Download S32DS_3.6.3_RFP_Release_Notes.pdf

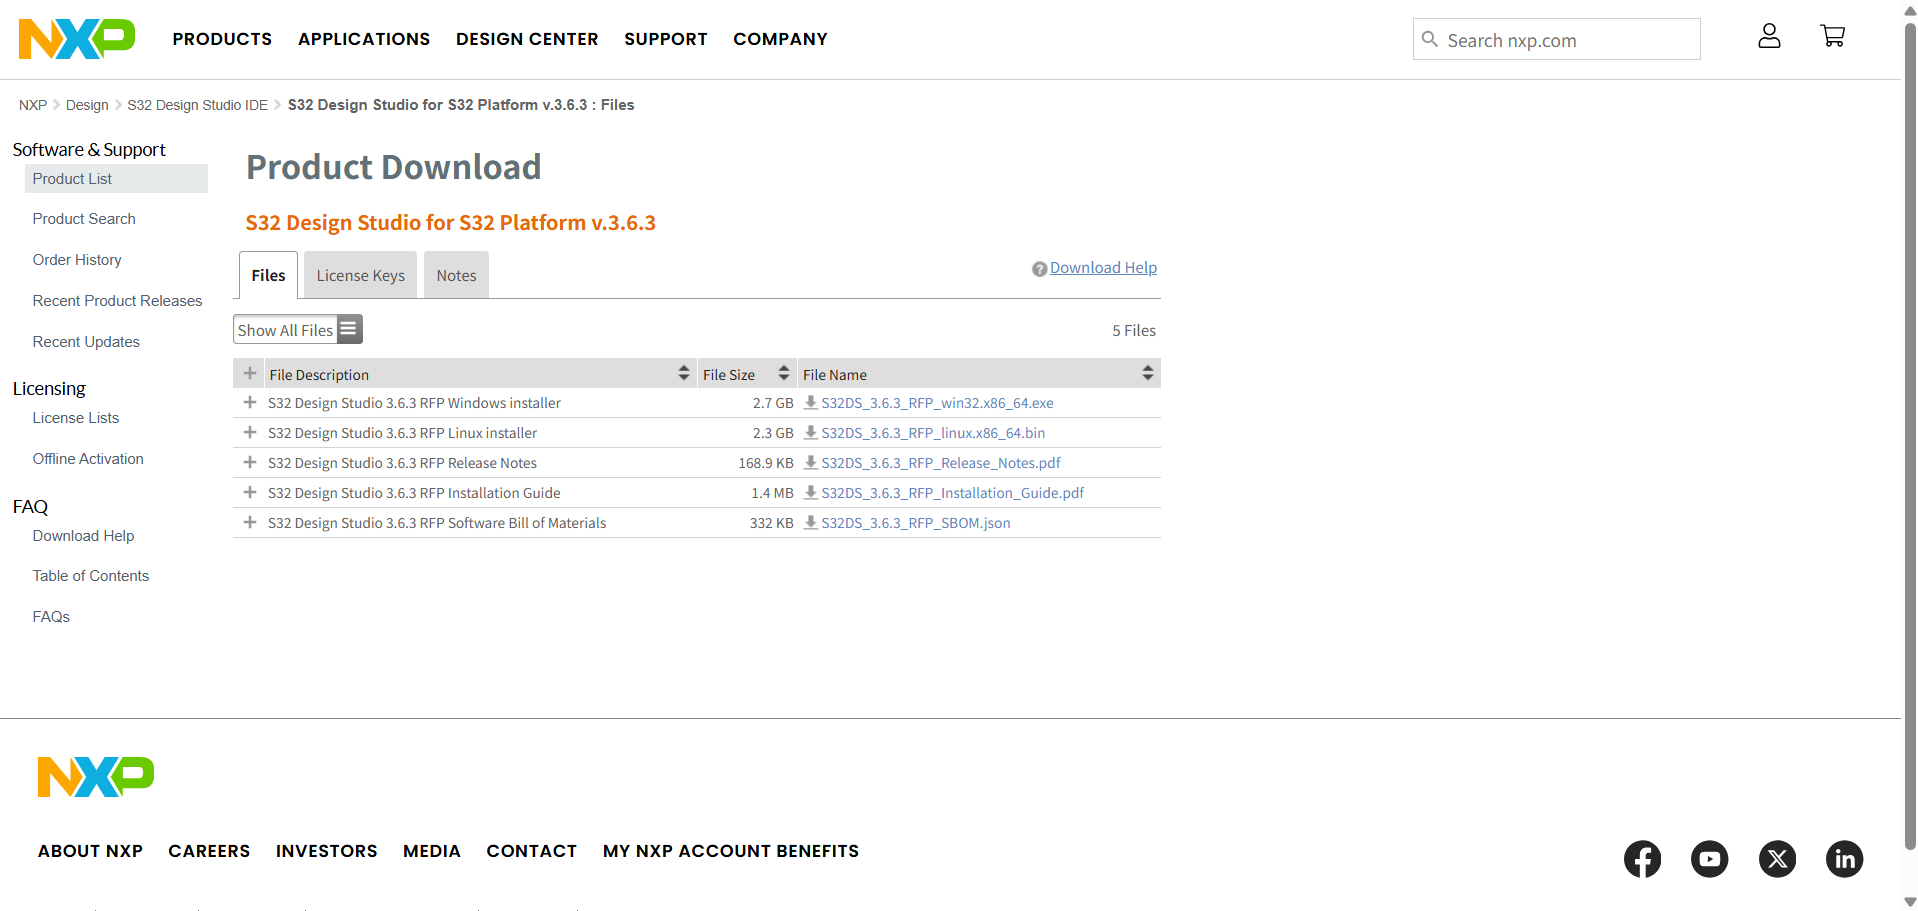click(941, 463)
